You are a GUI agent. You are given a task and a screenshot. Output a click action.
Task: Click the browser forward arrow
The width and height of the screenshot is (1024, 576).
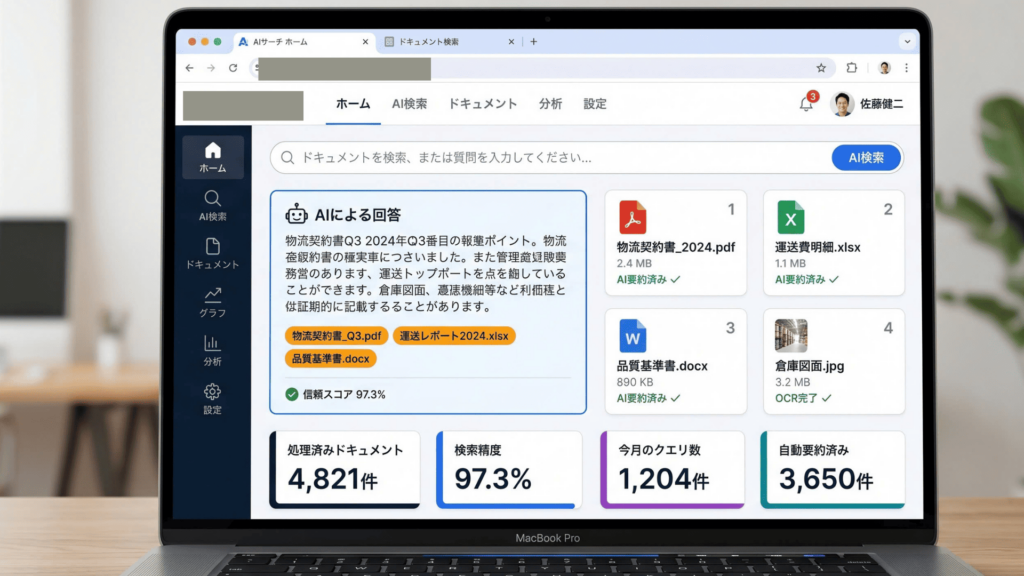click(x=211, y=68)
